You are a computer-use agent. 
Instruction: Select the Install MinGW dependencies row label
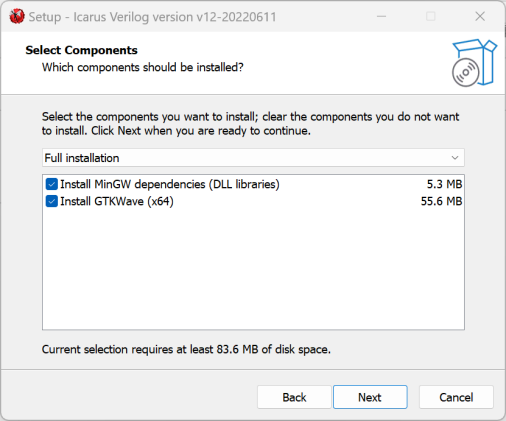point(170,184)
